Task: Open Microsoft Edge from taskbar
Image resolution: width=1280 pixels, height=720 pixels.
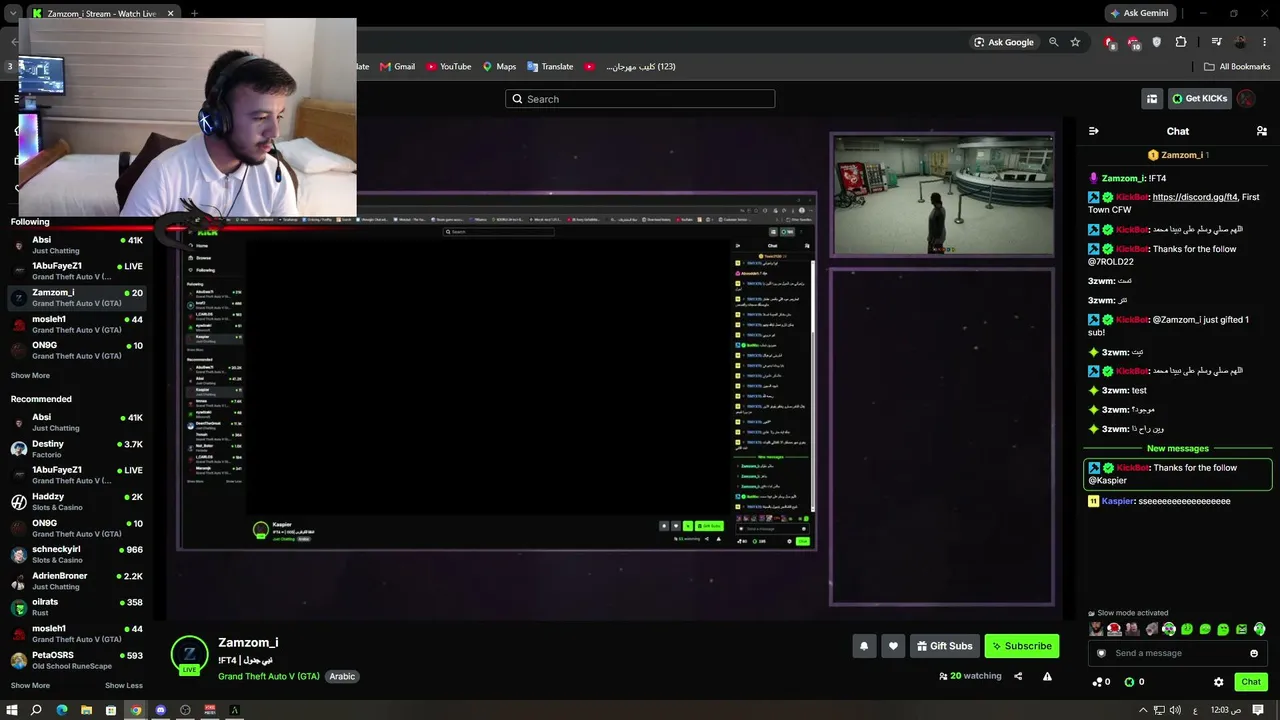Action: click(61, 710)
